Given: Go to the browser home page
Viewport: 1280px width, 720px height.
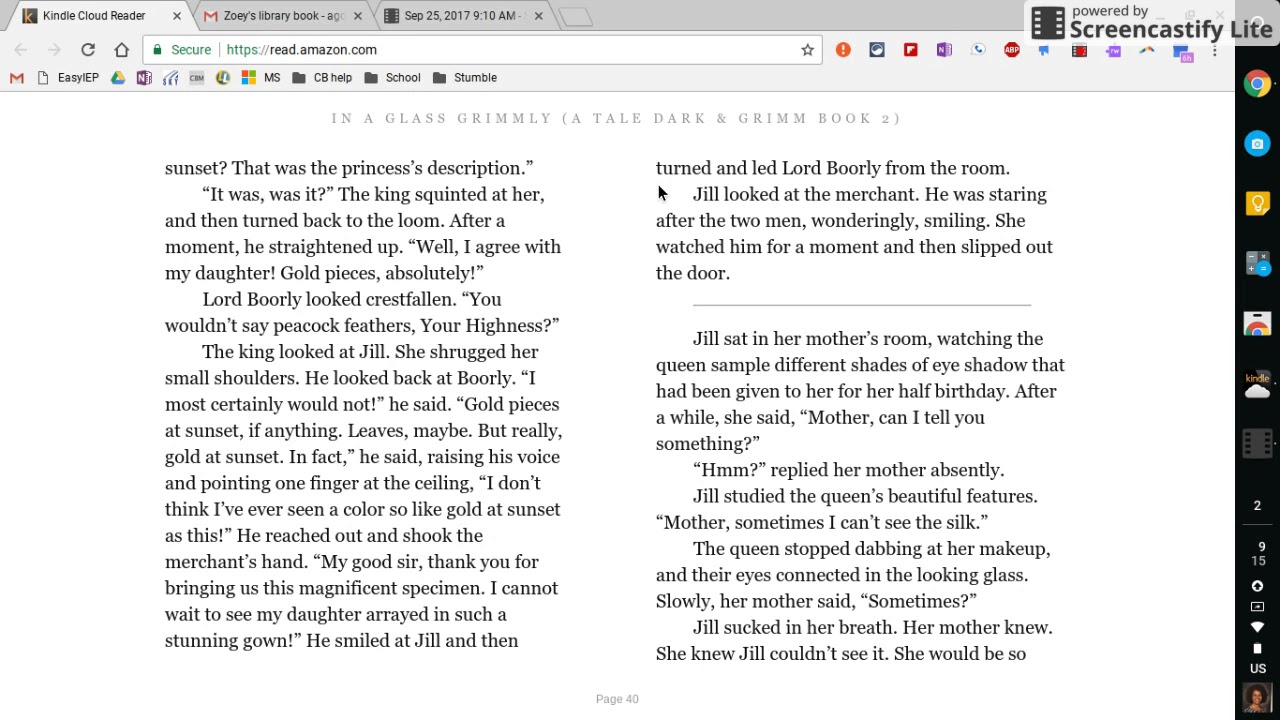Looking at the screenshot, I should coord(121,49).
